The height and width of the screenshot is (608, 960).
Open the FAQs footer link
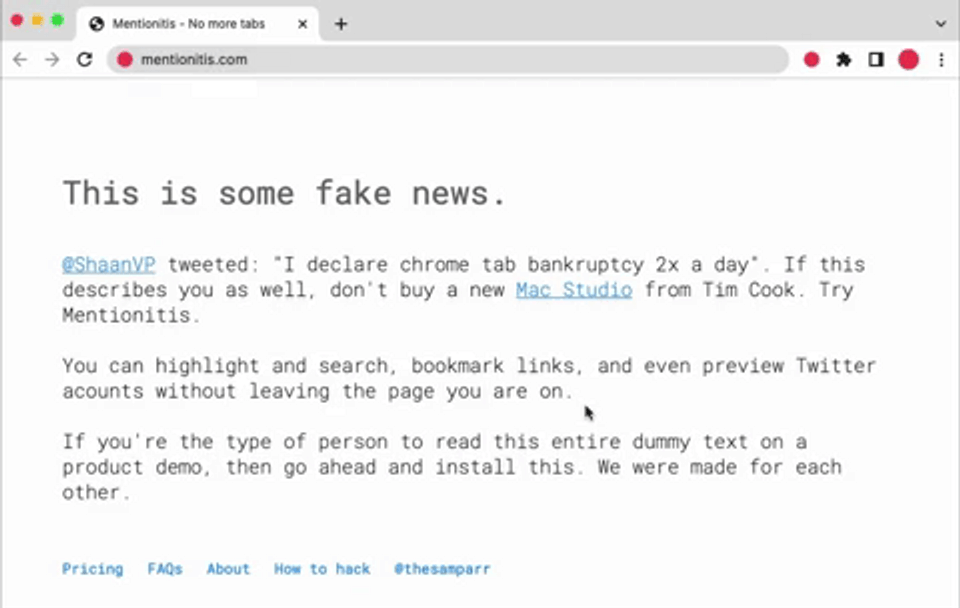(x=165, y=569)
